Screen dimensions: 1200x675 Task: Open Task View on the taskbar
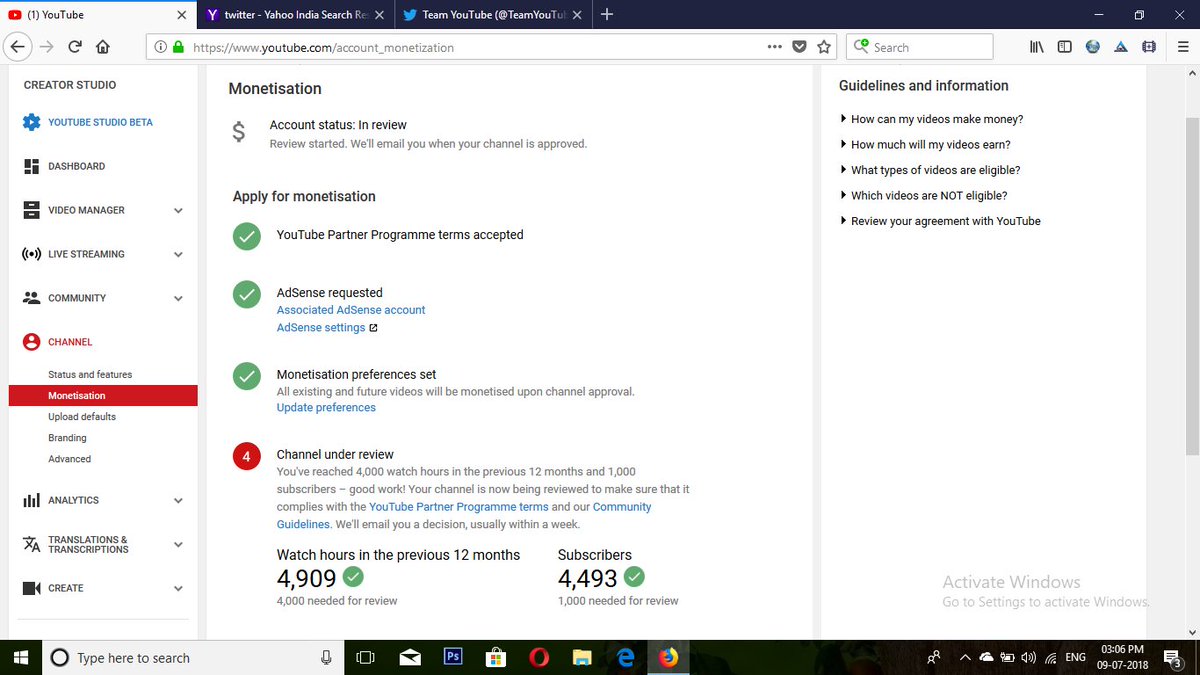(x=366, y=657)
